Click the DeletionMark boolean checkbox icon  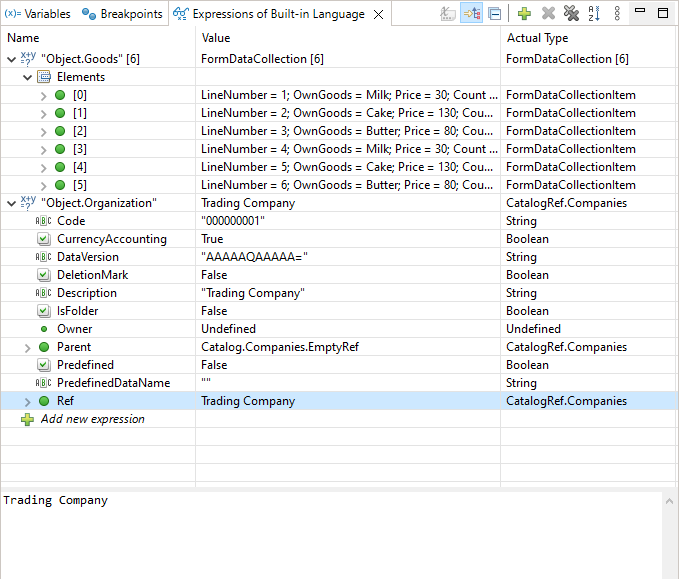[43, 275]
